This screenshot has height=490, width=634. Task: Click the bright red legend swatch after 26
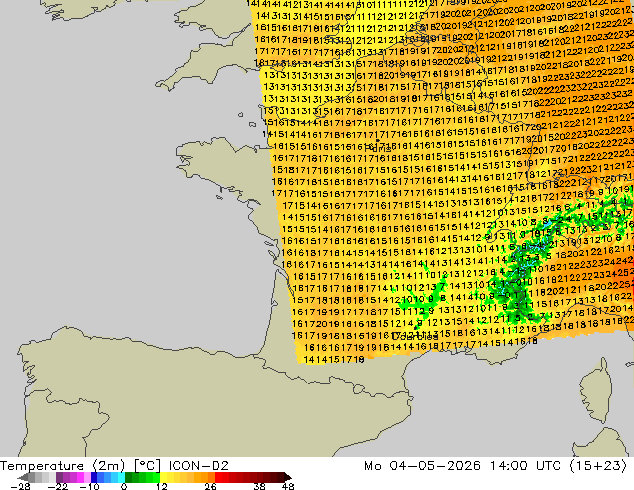click(x=218, y=477)
